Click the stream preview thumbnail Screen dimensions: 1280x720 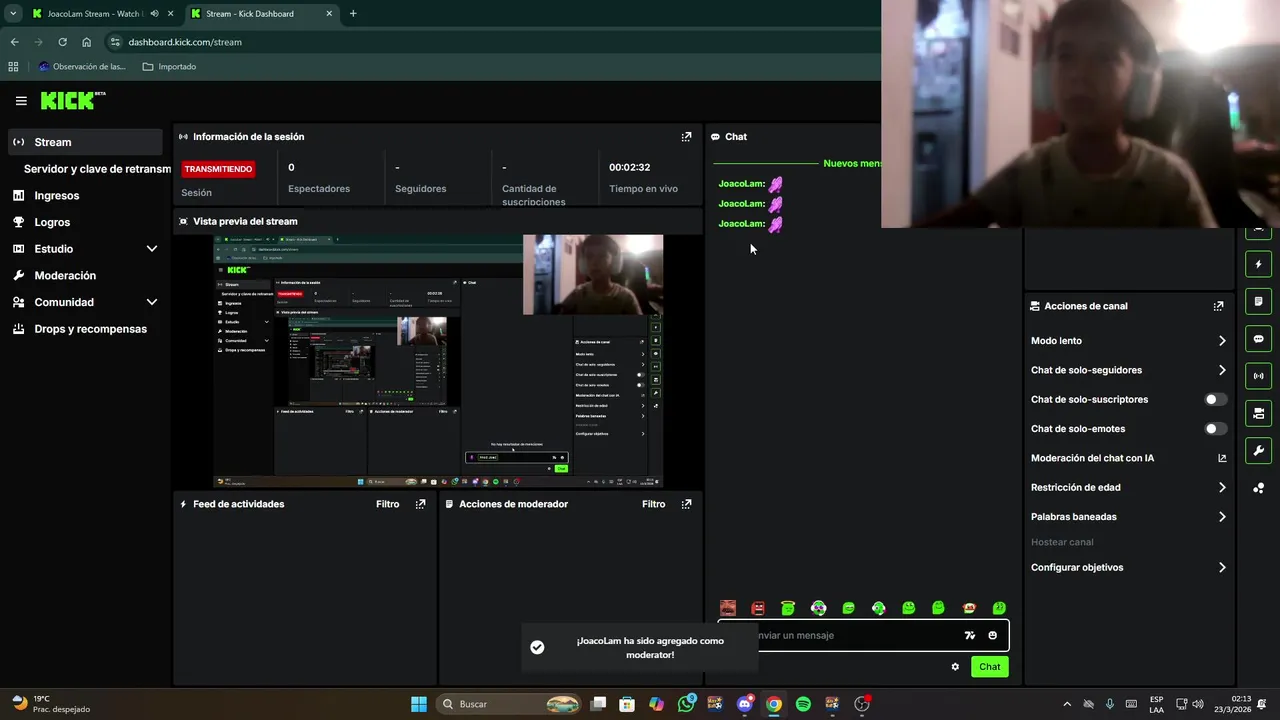pyautogui.click(x=438, y=362)
